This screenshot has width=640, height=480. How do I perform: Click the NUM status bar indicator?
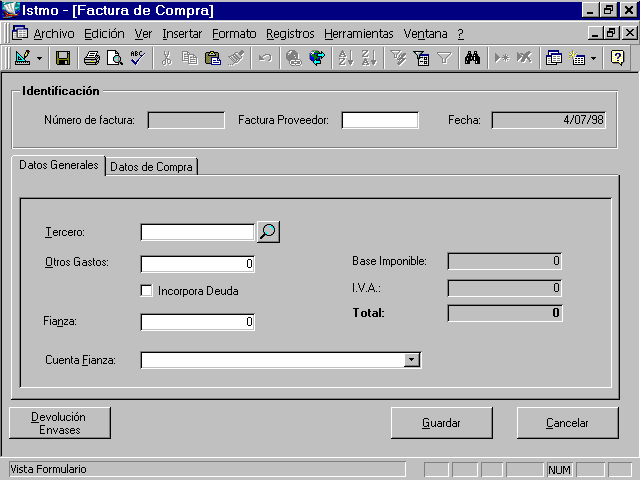[x=559, y=470]
